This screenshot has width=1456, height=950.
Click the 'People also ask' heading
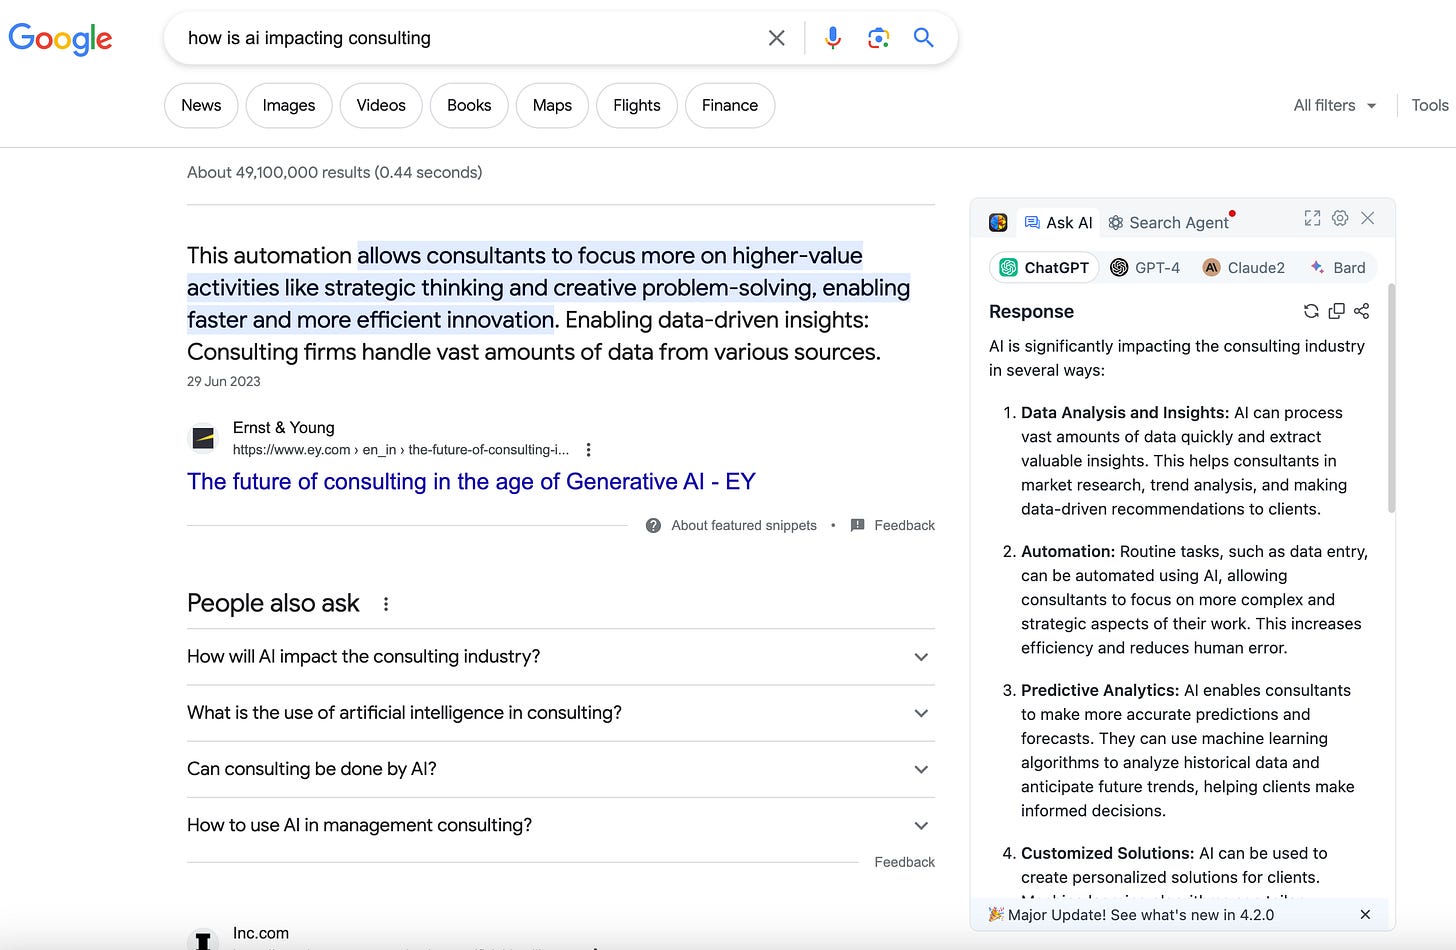coord(273,603)
